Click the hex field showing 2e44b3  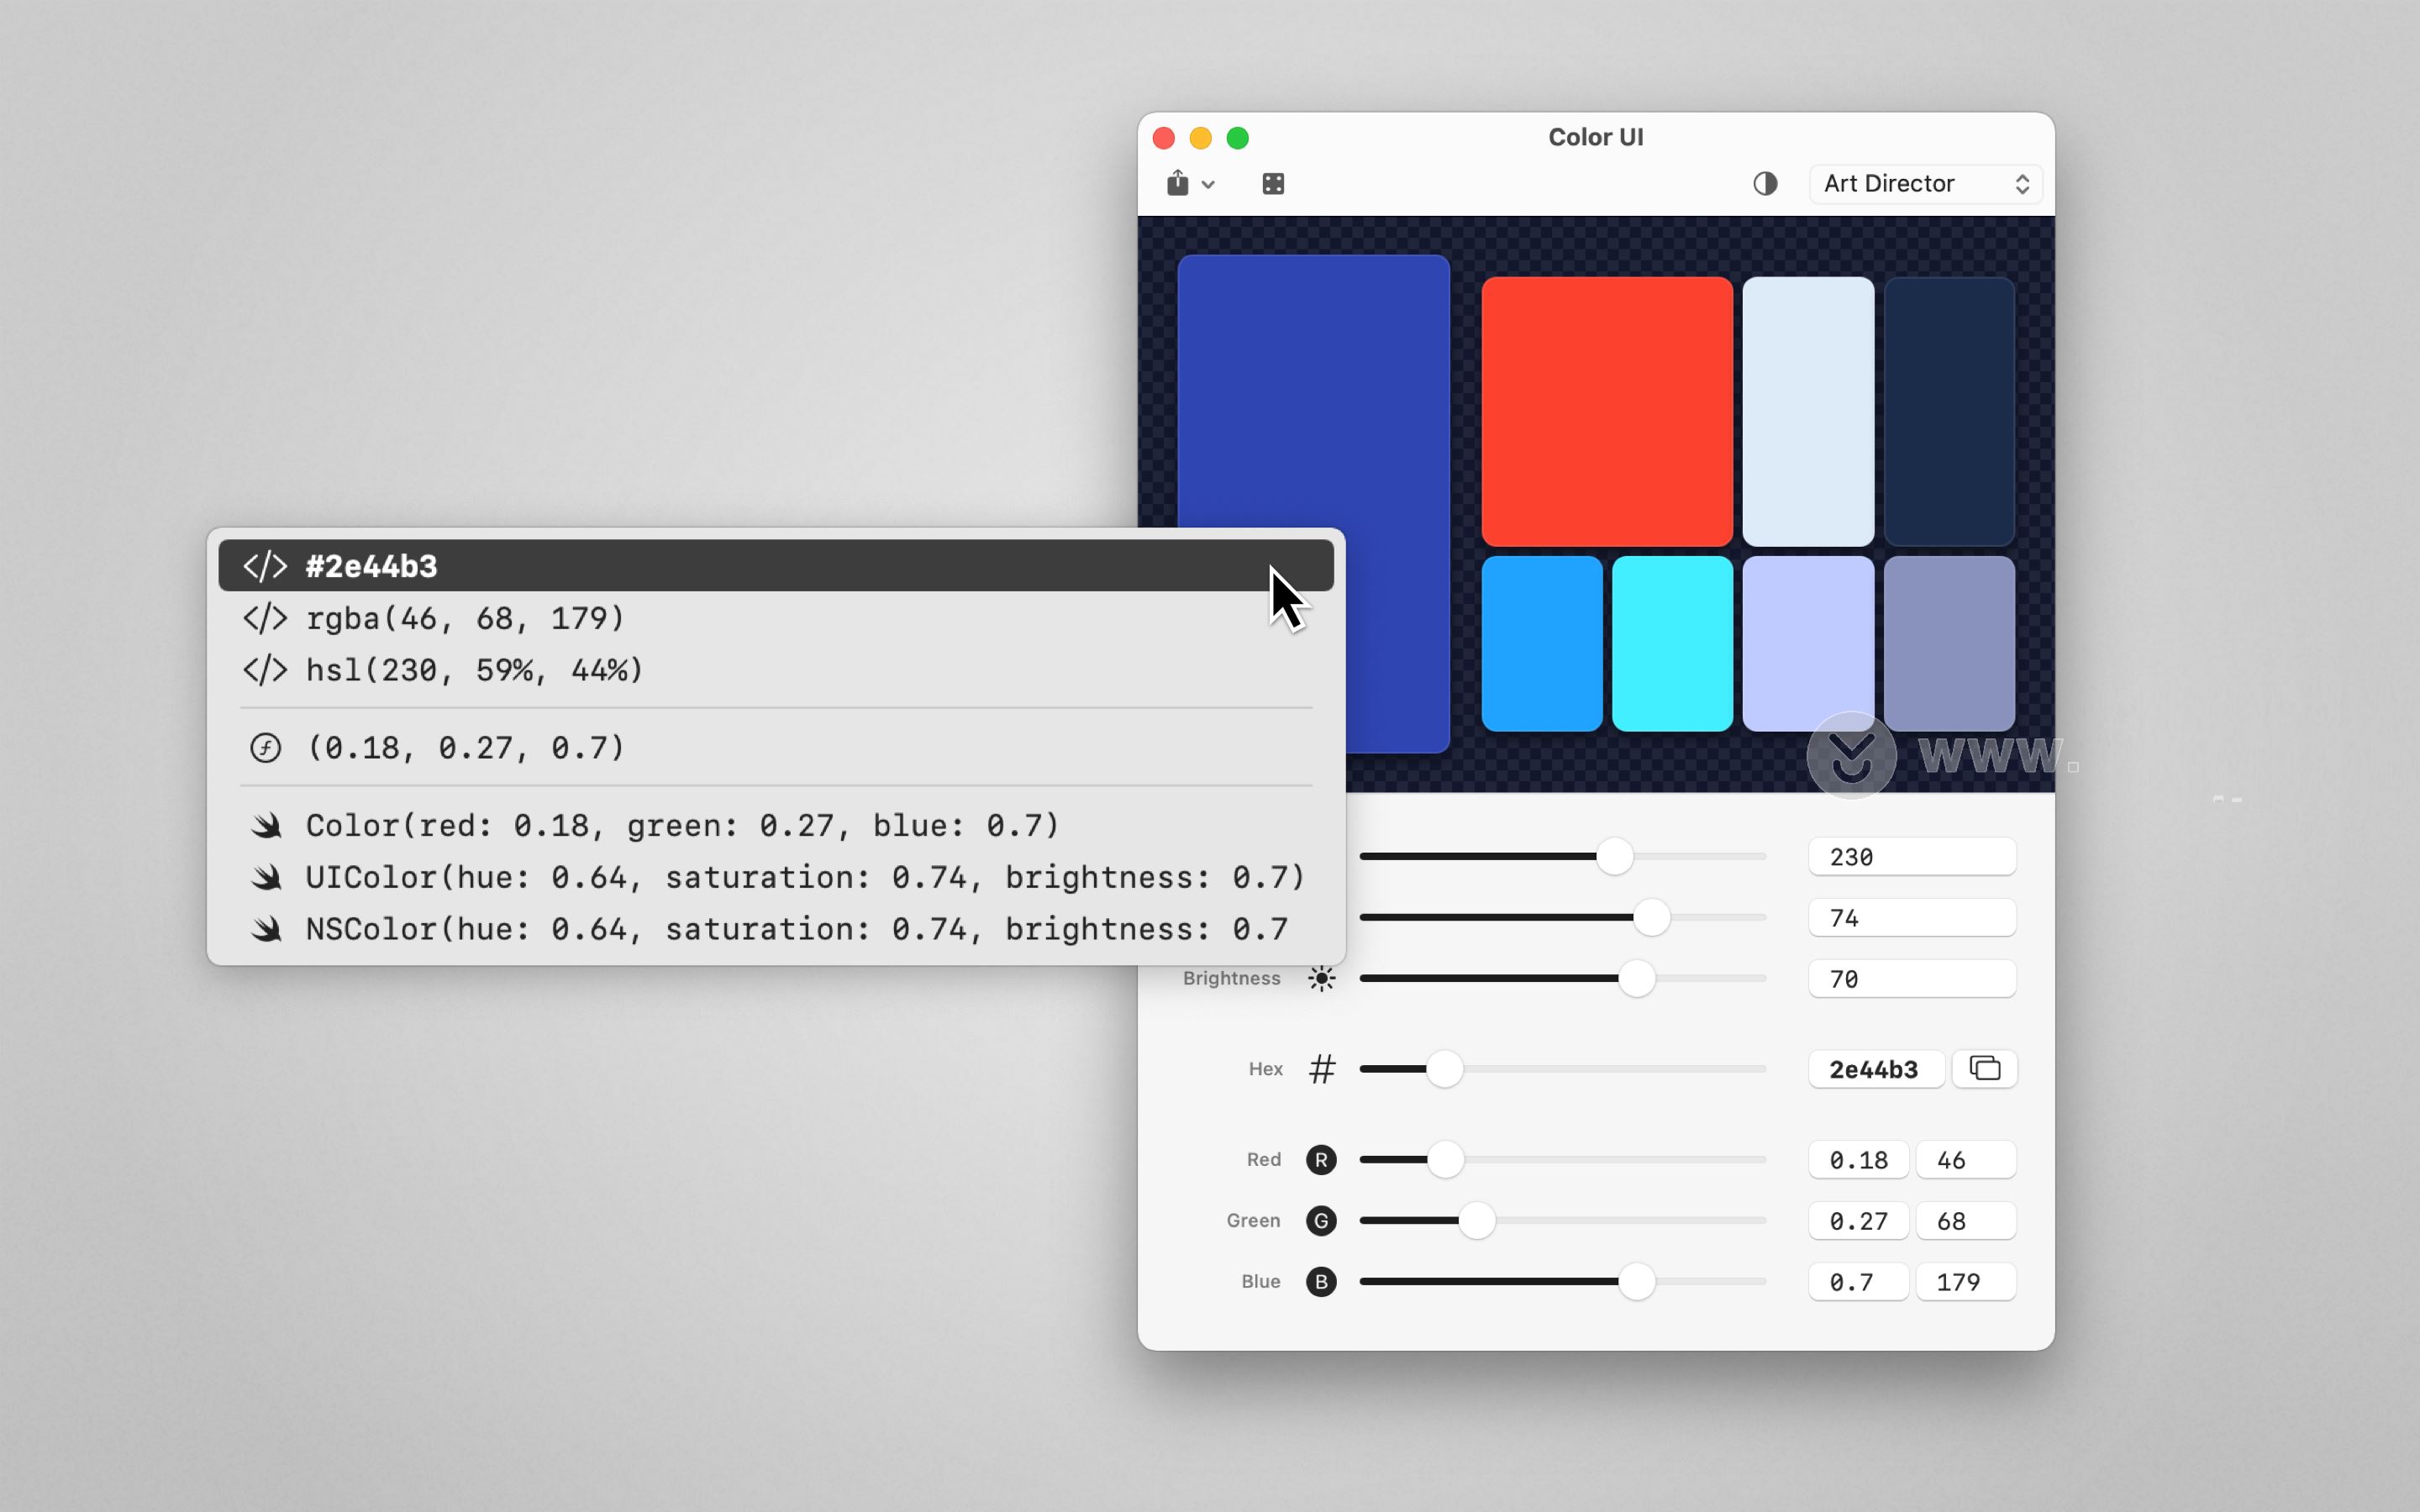[1876, 1069]
